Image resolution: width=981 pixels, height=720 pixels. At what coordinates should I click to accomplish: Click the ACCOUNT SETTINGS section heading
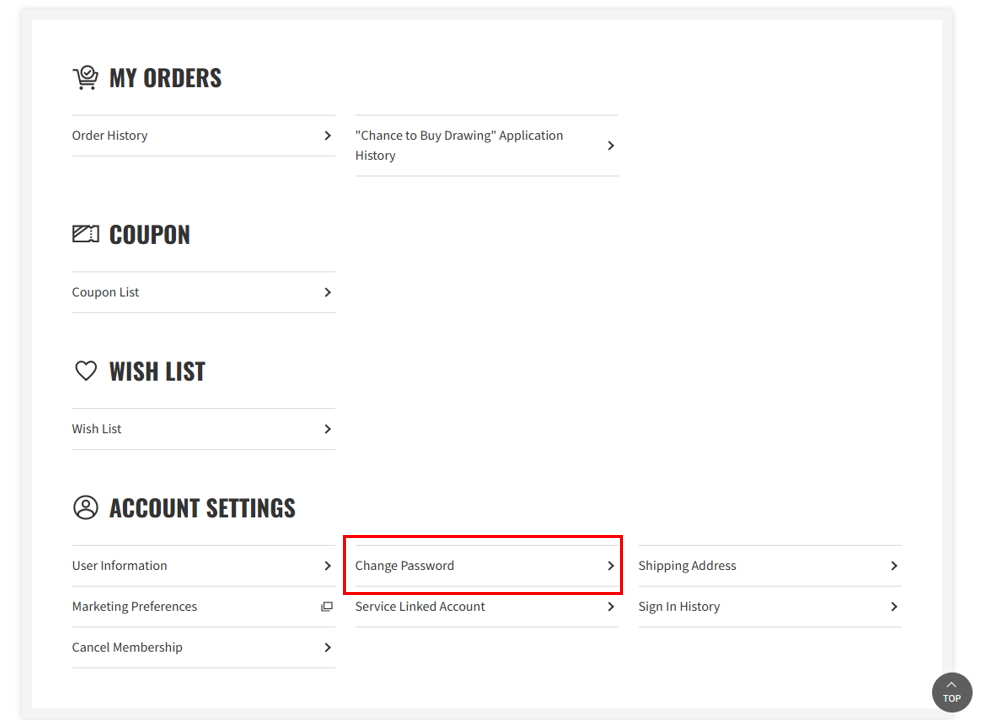(x=202, y=508)
